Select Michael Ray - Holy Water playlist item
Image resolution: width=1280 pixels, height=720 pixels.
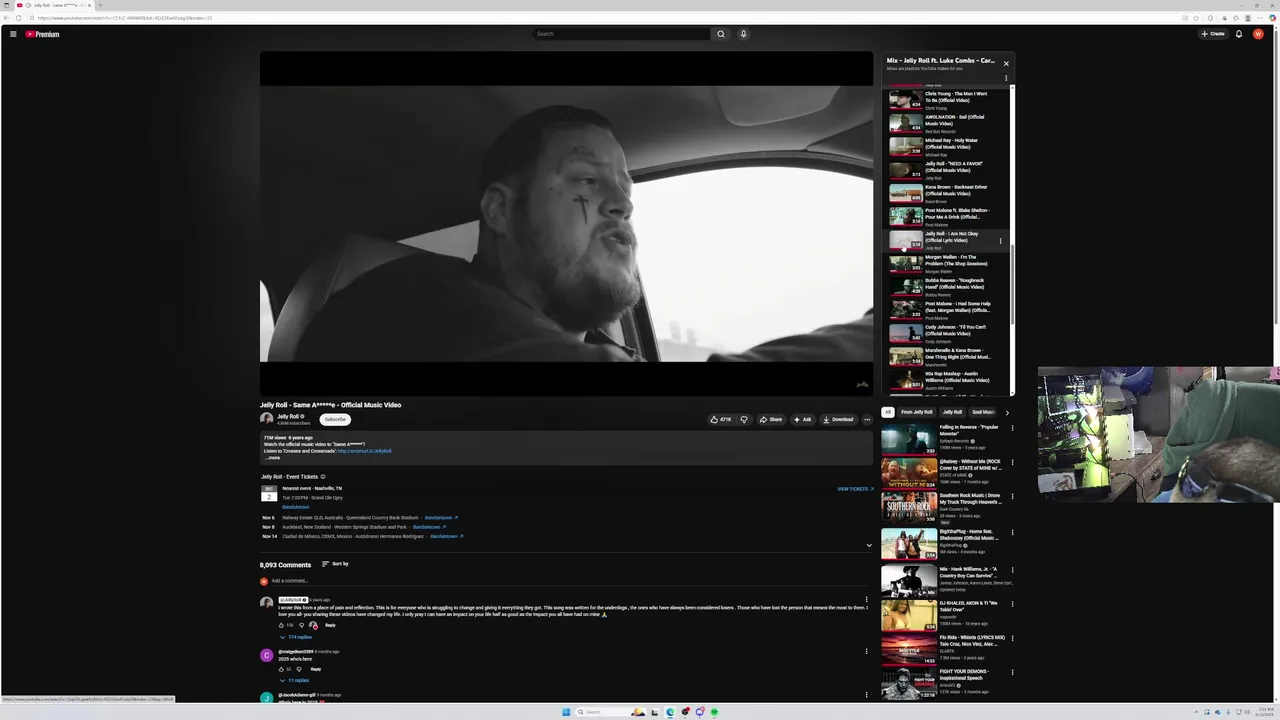(947, 147)
